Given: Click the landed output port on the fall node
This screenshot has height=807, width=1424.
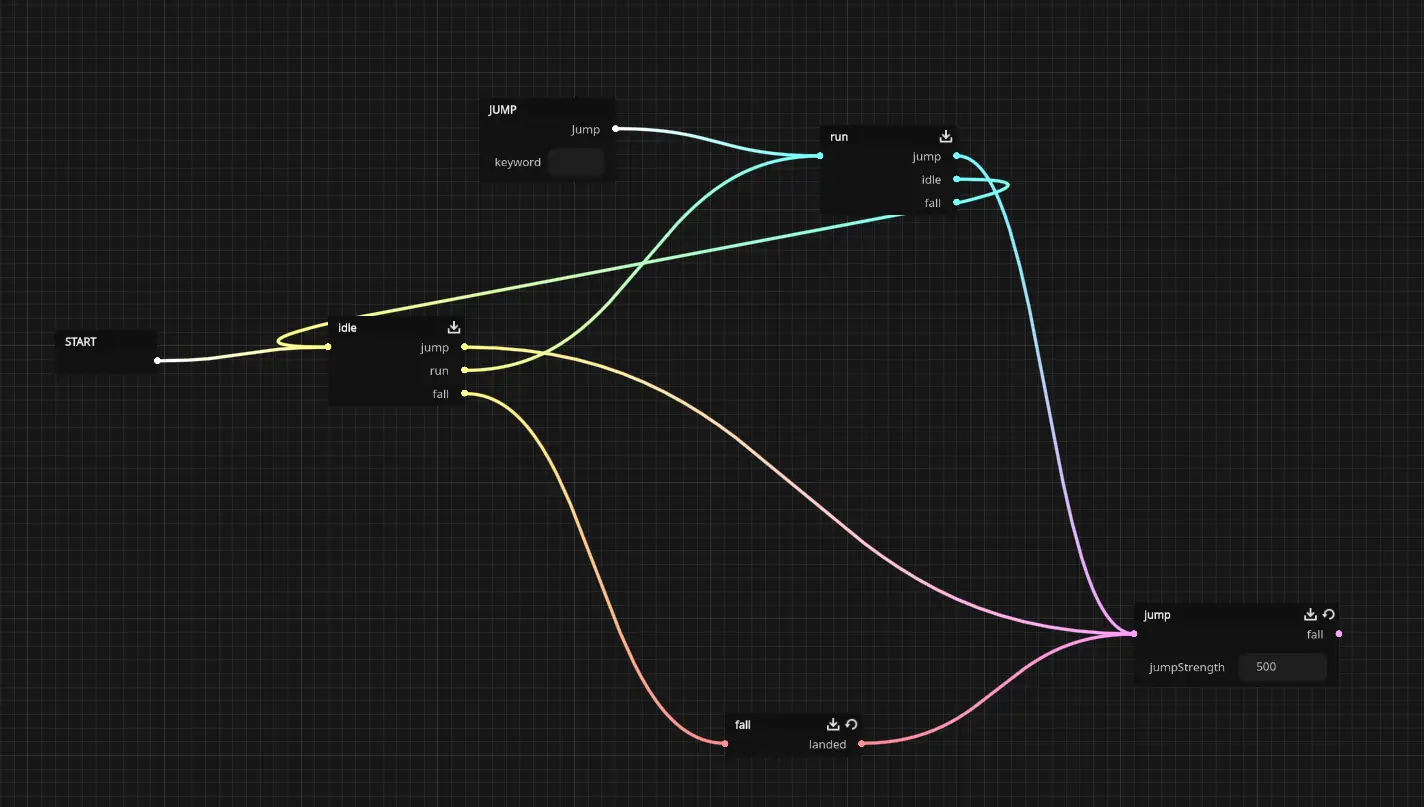Looking at the screenshot, I should [x=861, y=744].
